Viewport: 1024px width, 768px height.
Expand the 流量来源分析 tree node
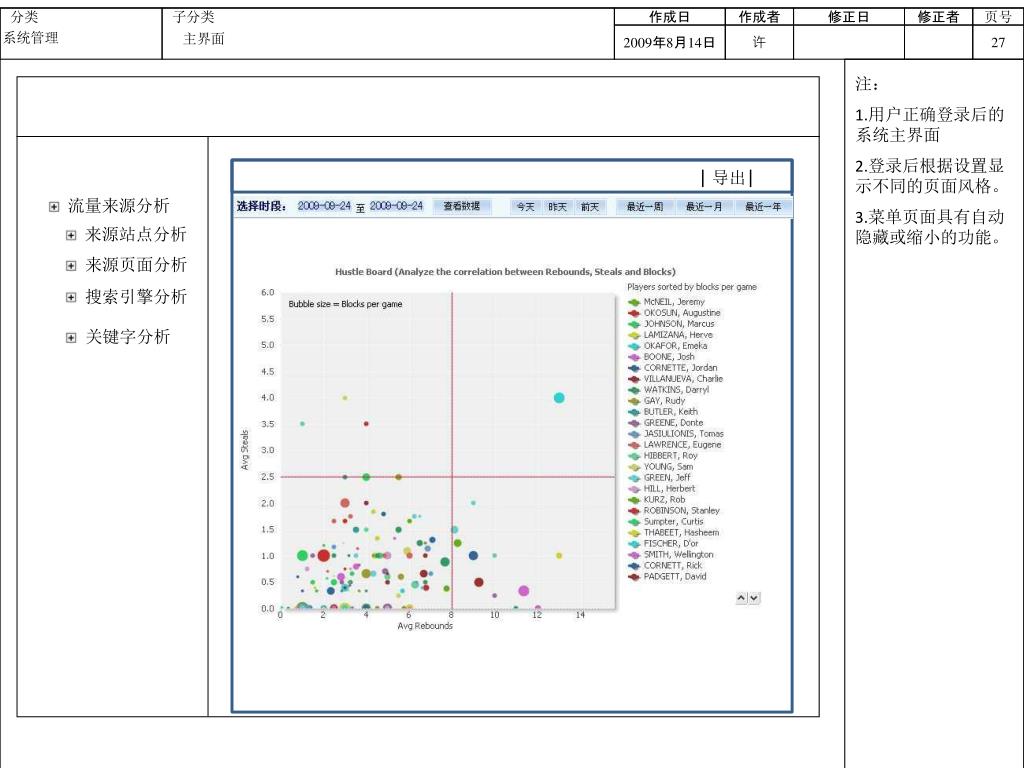pos(53,207)
